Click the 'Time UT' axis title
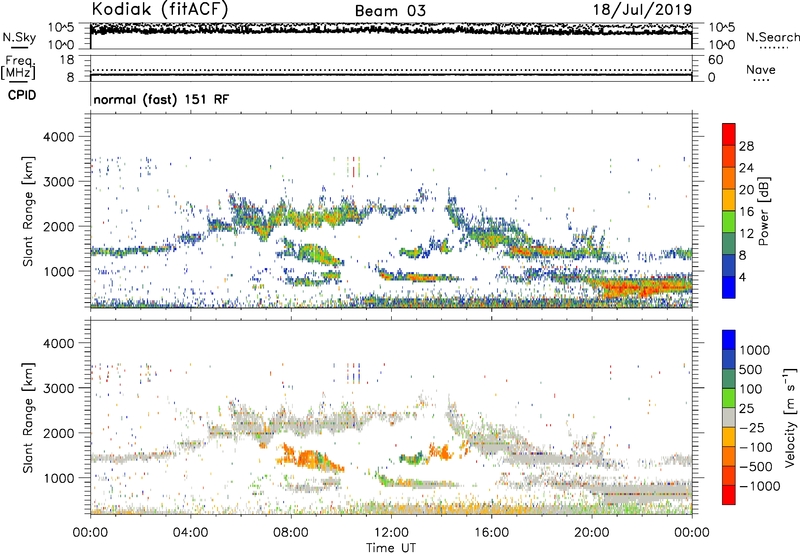 click(x=391, y=547)
